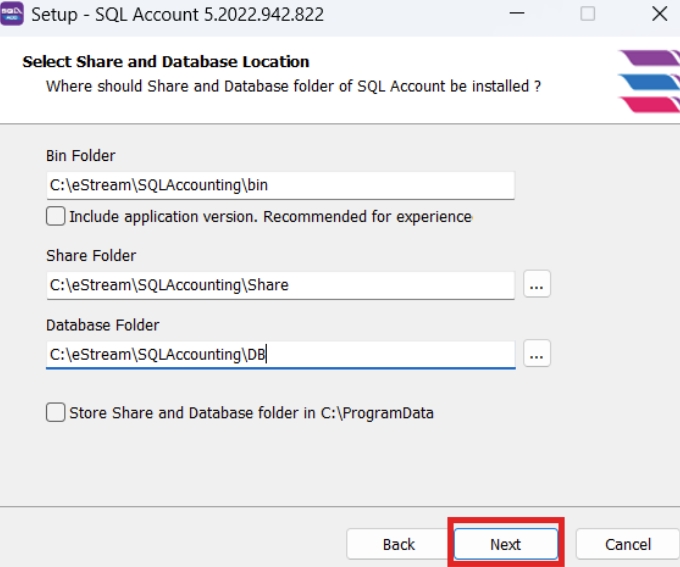Close the SQL Account setup window
This screenshot has width=680, height=567.
coord(658,14)
